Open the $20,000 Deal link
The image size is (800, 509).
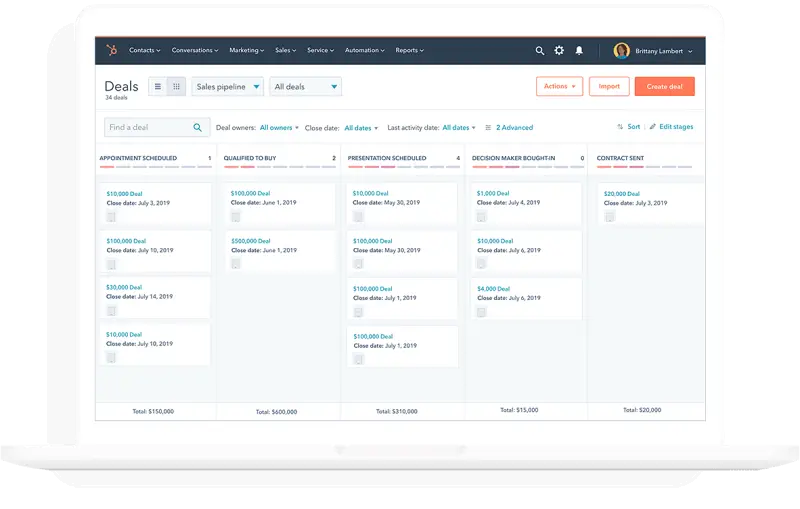pos(621,194)
